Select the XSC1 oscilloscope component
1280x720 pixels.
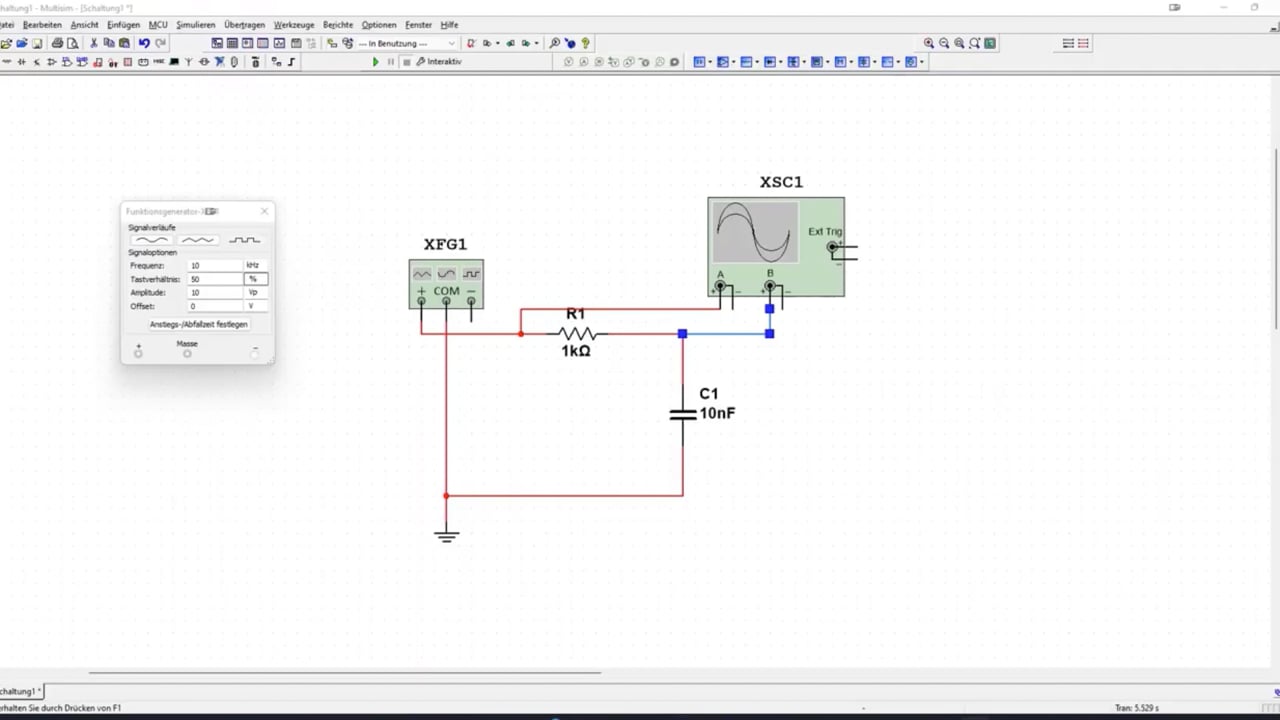coord(776,247)
